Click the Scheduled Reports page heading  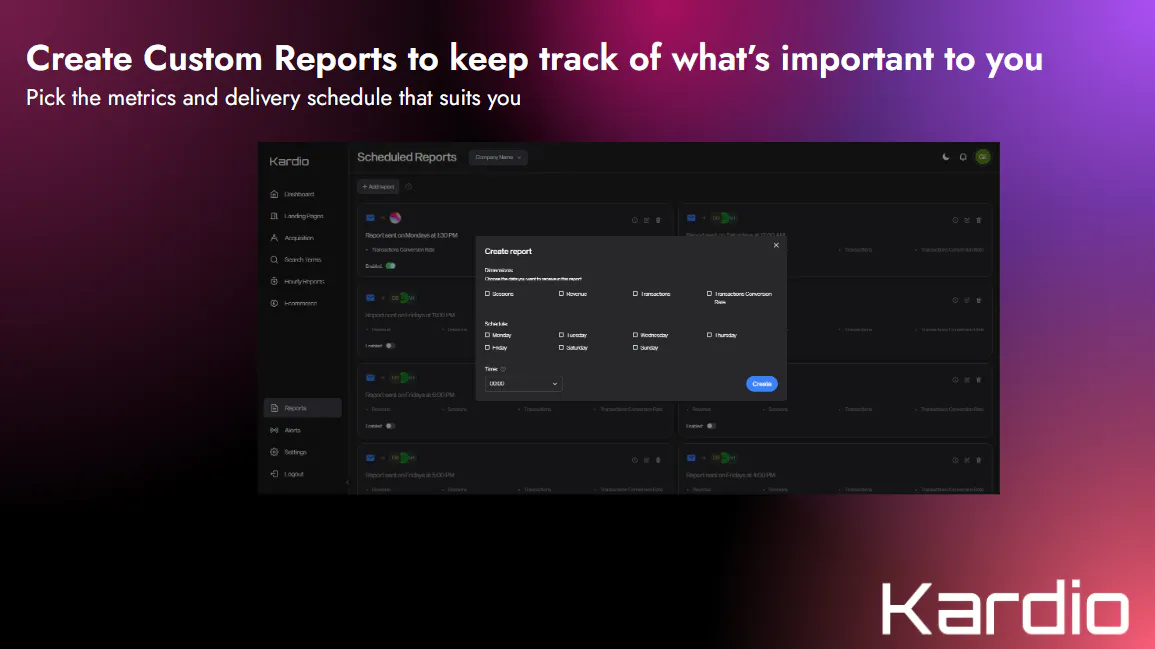[407, 157]
